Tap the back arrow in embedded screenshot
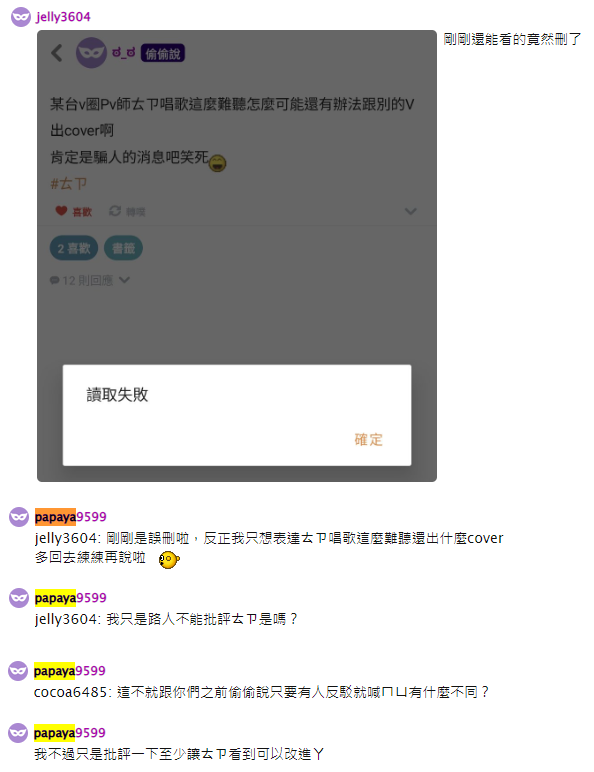The image size is (594, 772). (x=57, y=53)
